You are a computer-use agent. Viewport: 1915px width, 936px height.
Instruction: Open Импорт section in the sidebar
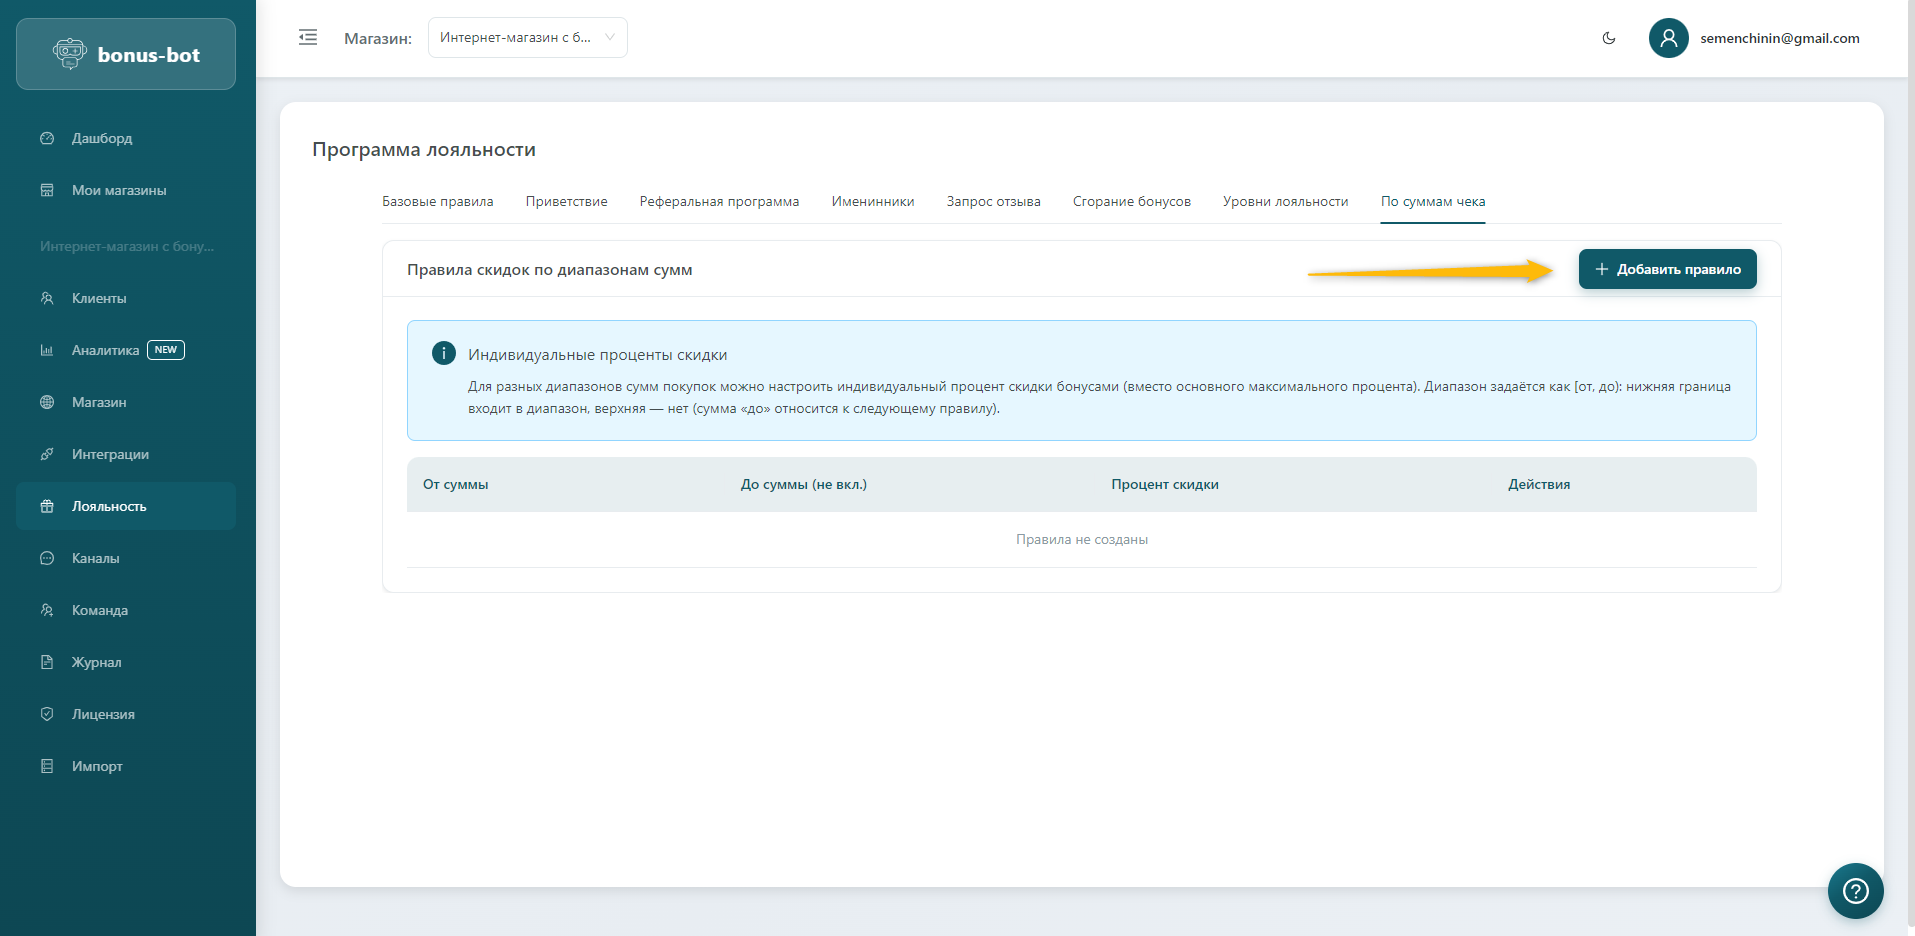[x=97, y=766]
